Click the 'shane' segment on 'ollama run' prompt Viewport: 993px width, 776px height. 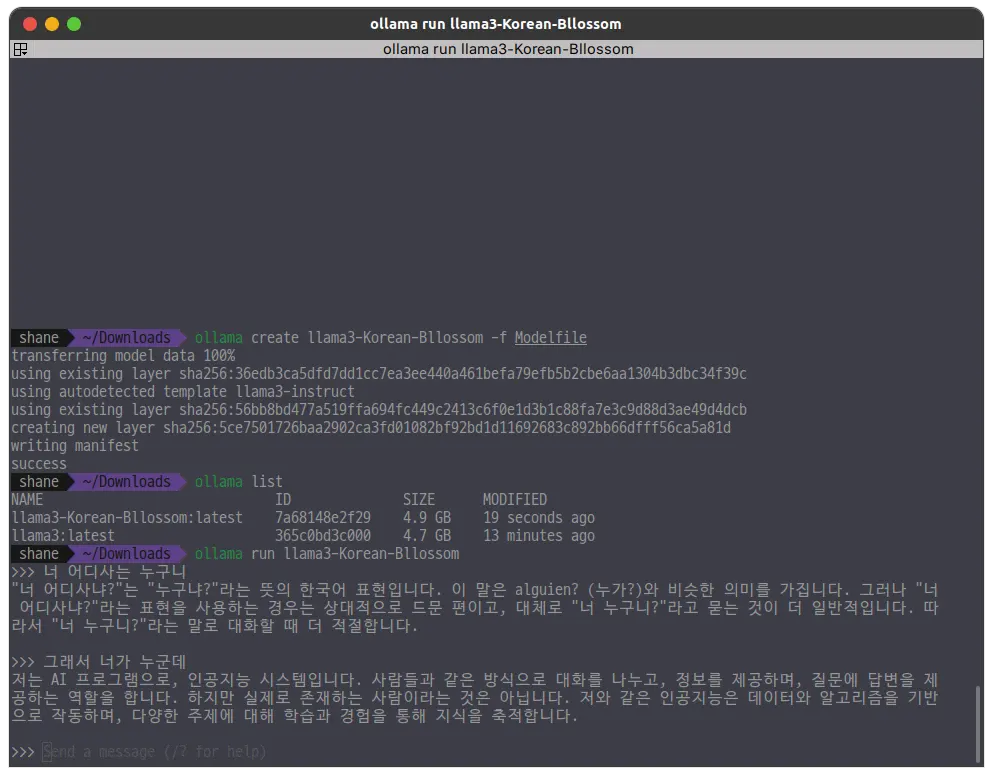coord(39,554)
